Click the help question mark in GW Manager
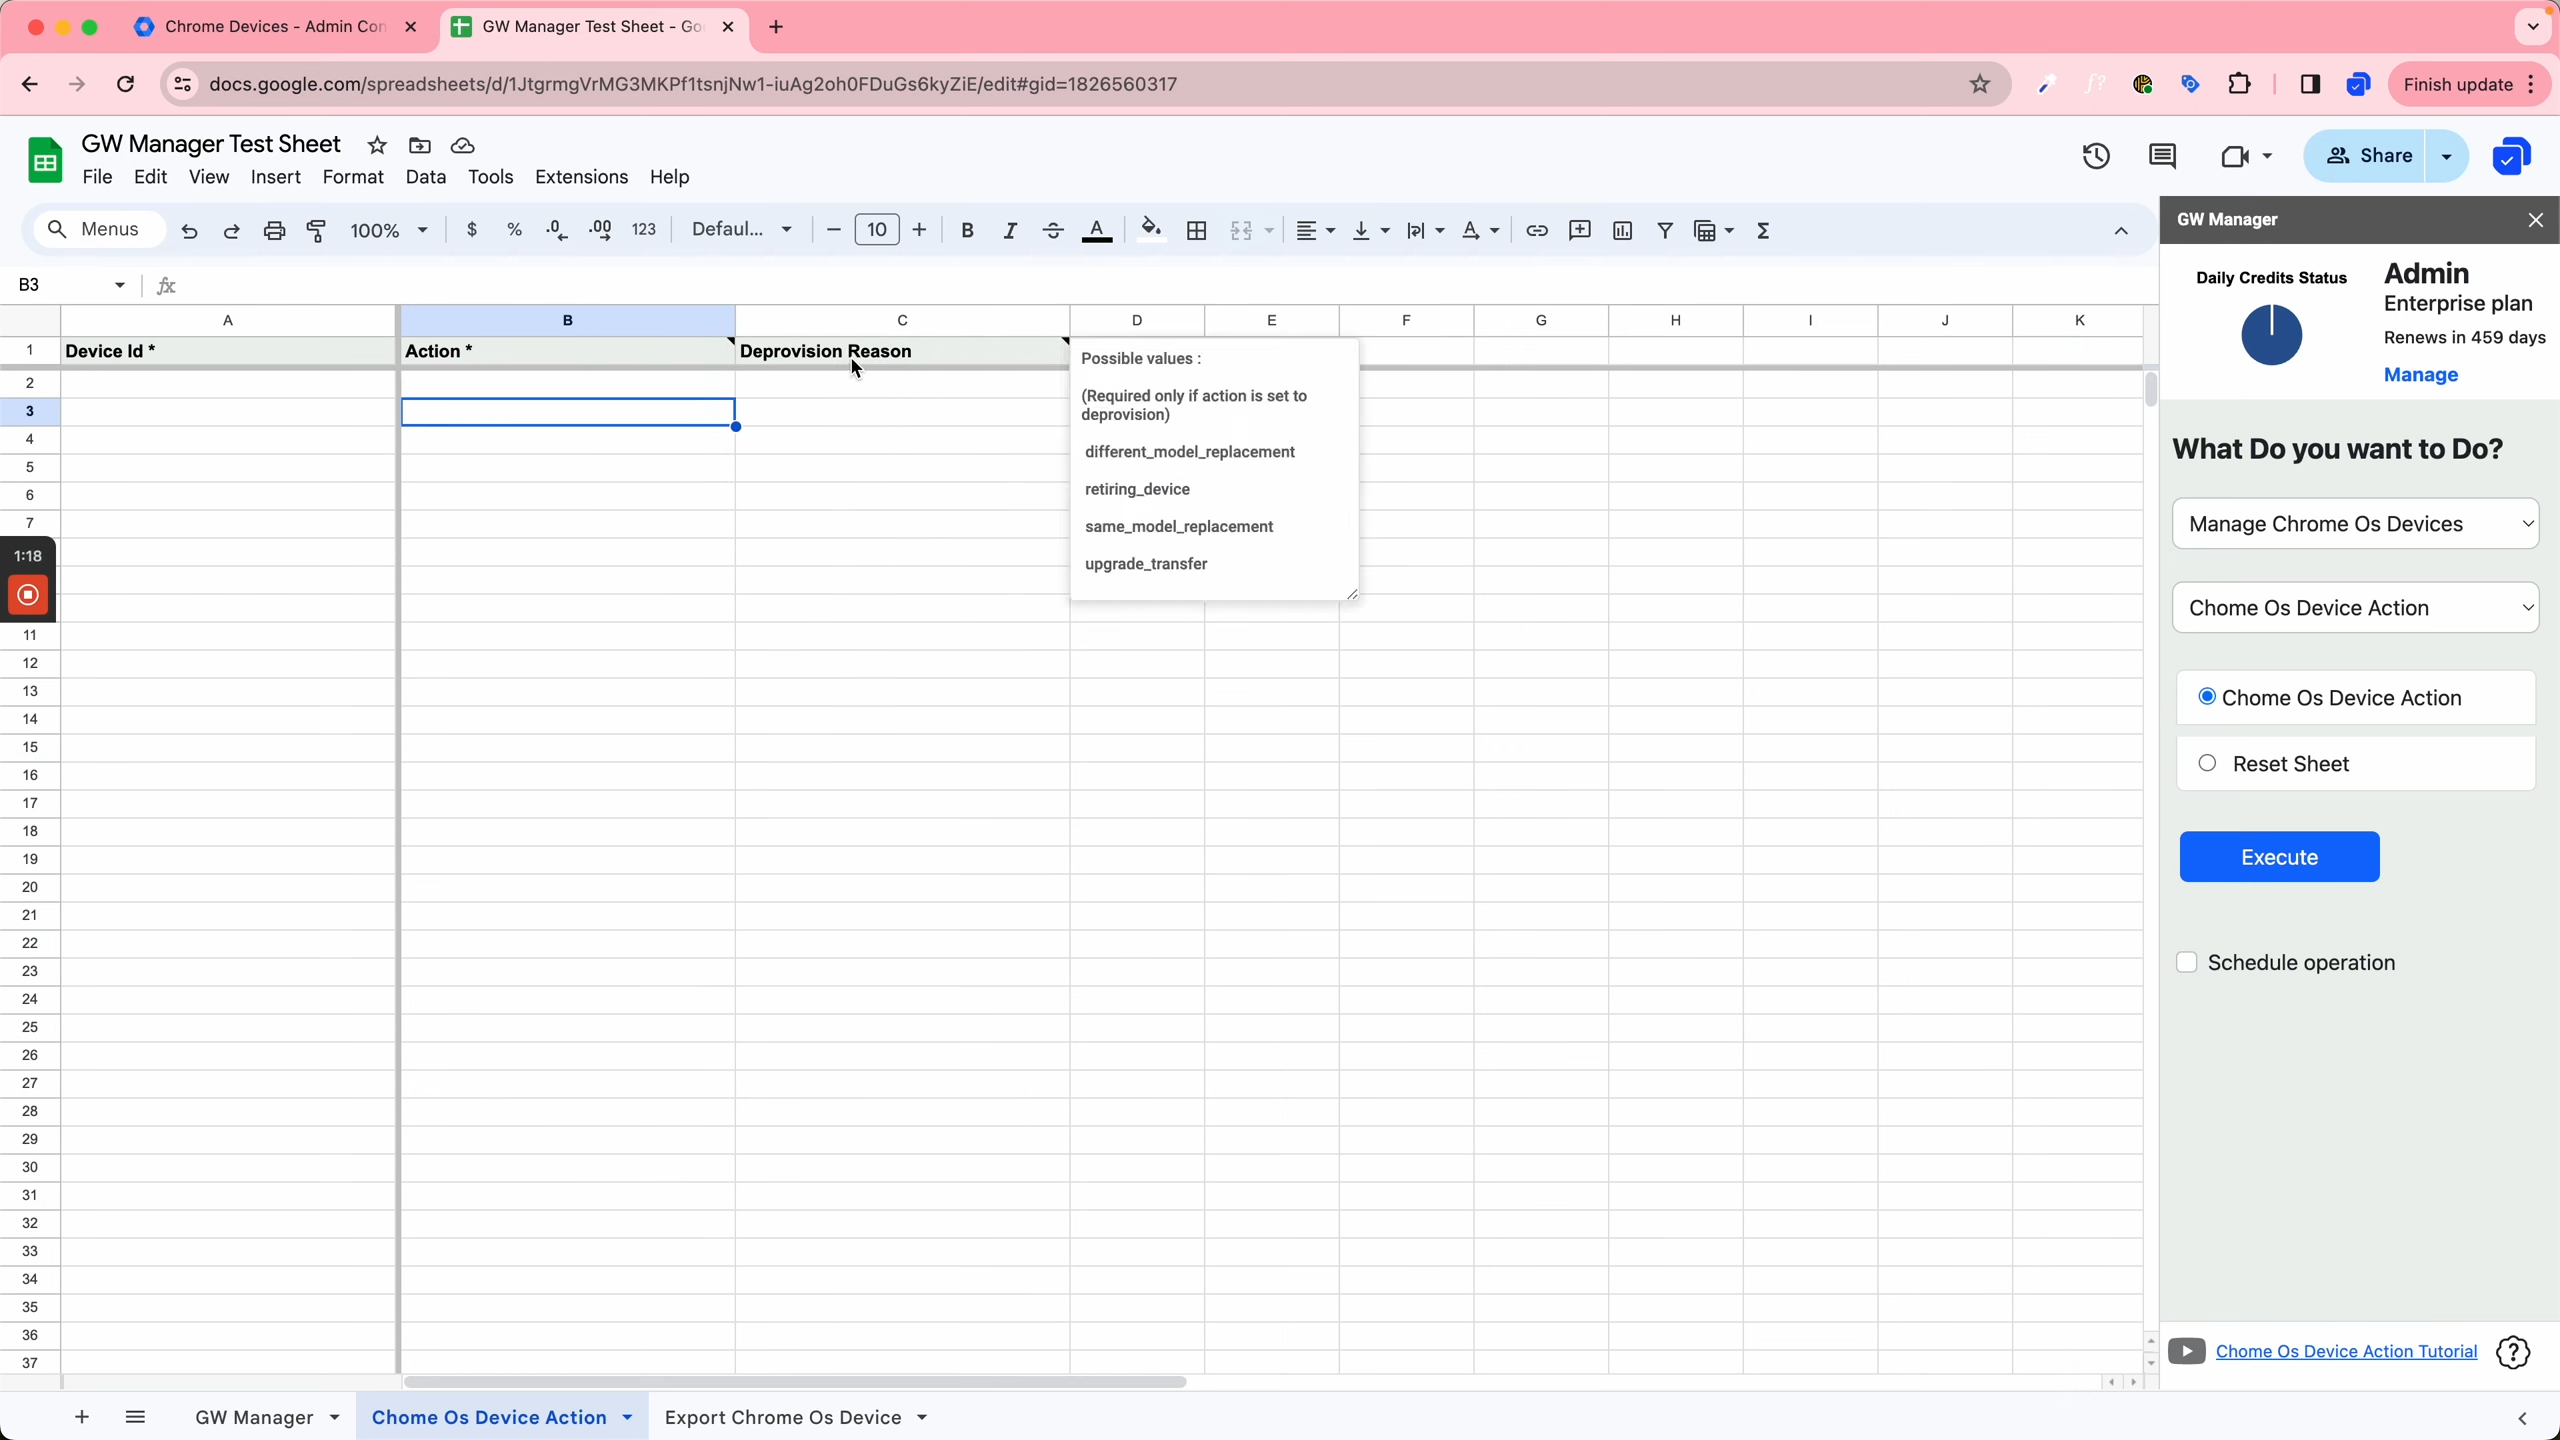 click(x=2513, y=1352)
